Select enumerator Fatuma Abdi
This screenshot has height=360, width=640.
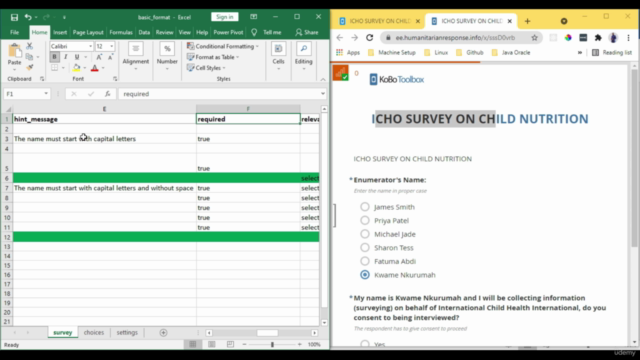(x=365, y=261)
